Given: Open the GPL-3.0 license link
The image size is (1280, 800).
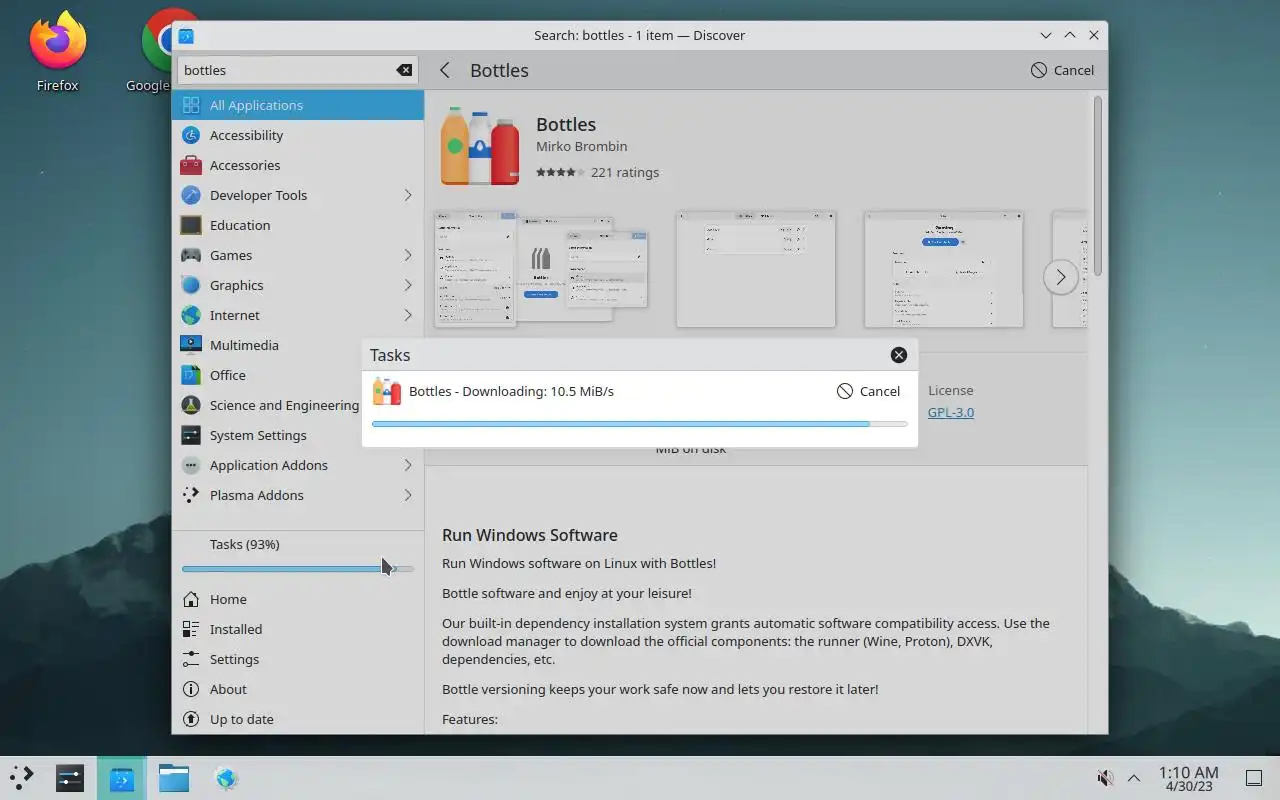Looking at the screenshot, I should pos(951,412).
